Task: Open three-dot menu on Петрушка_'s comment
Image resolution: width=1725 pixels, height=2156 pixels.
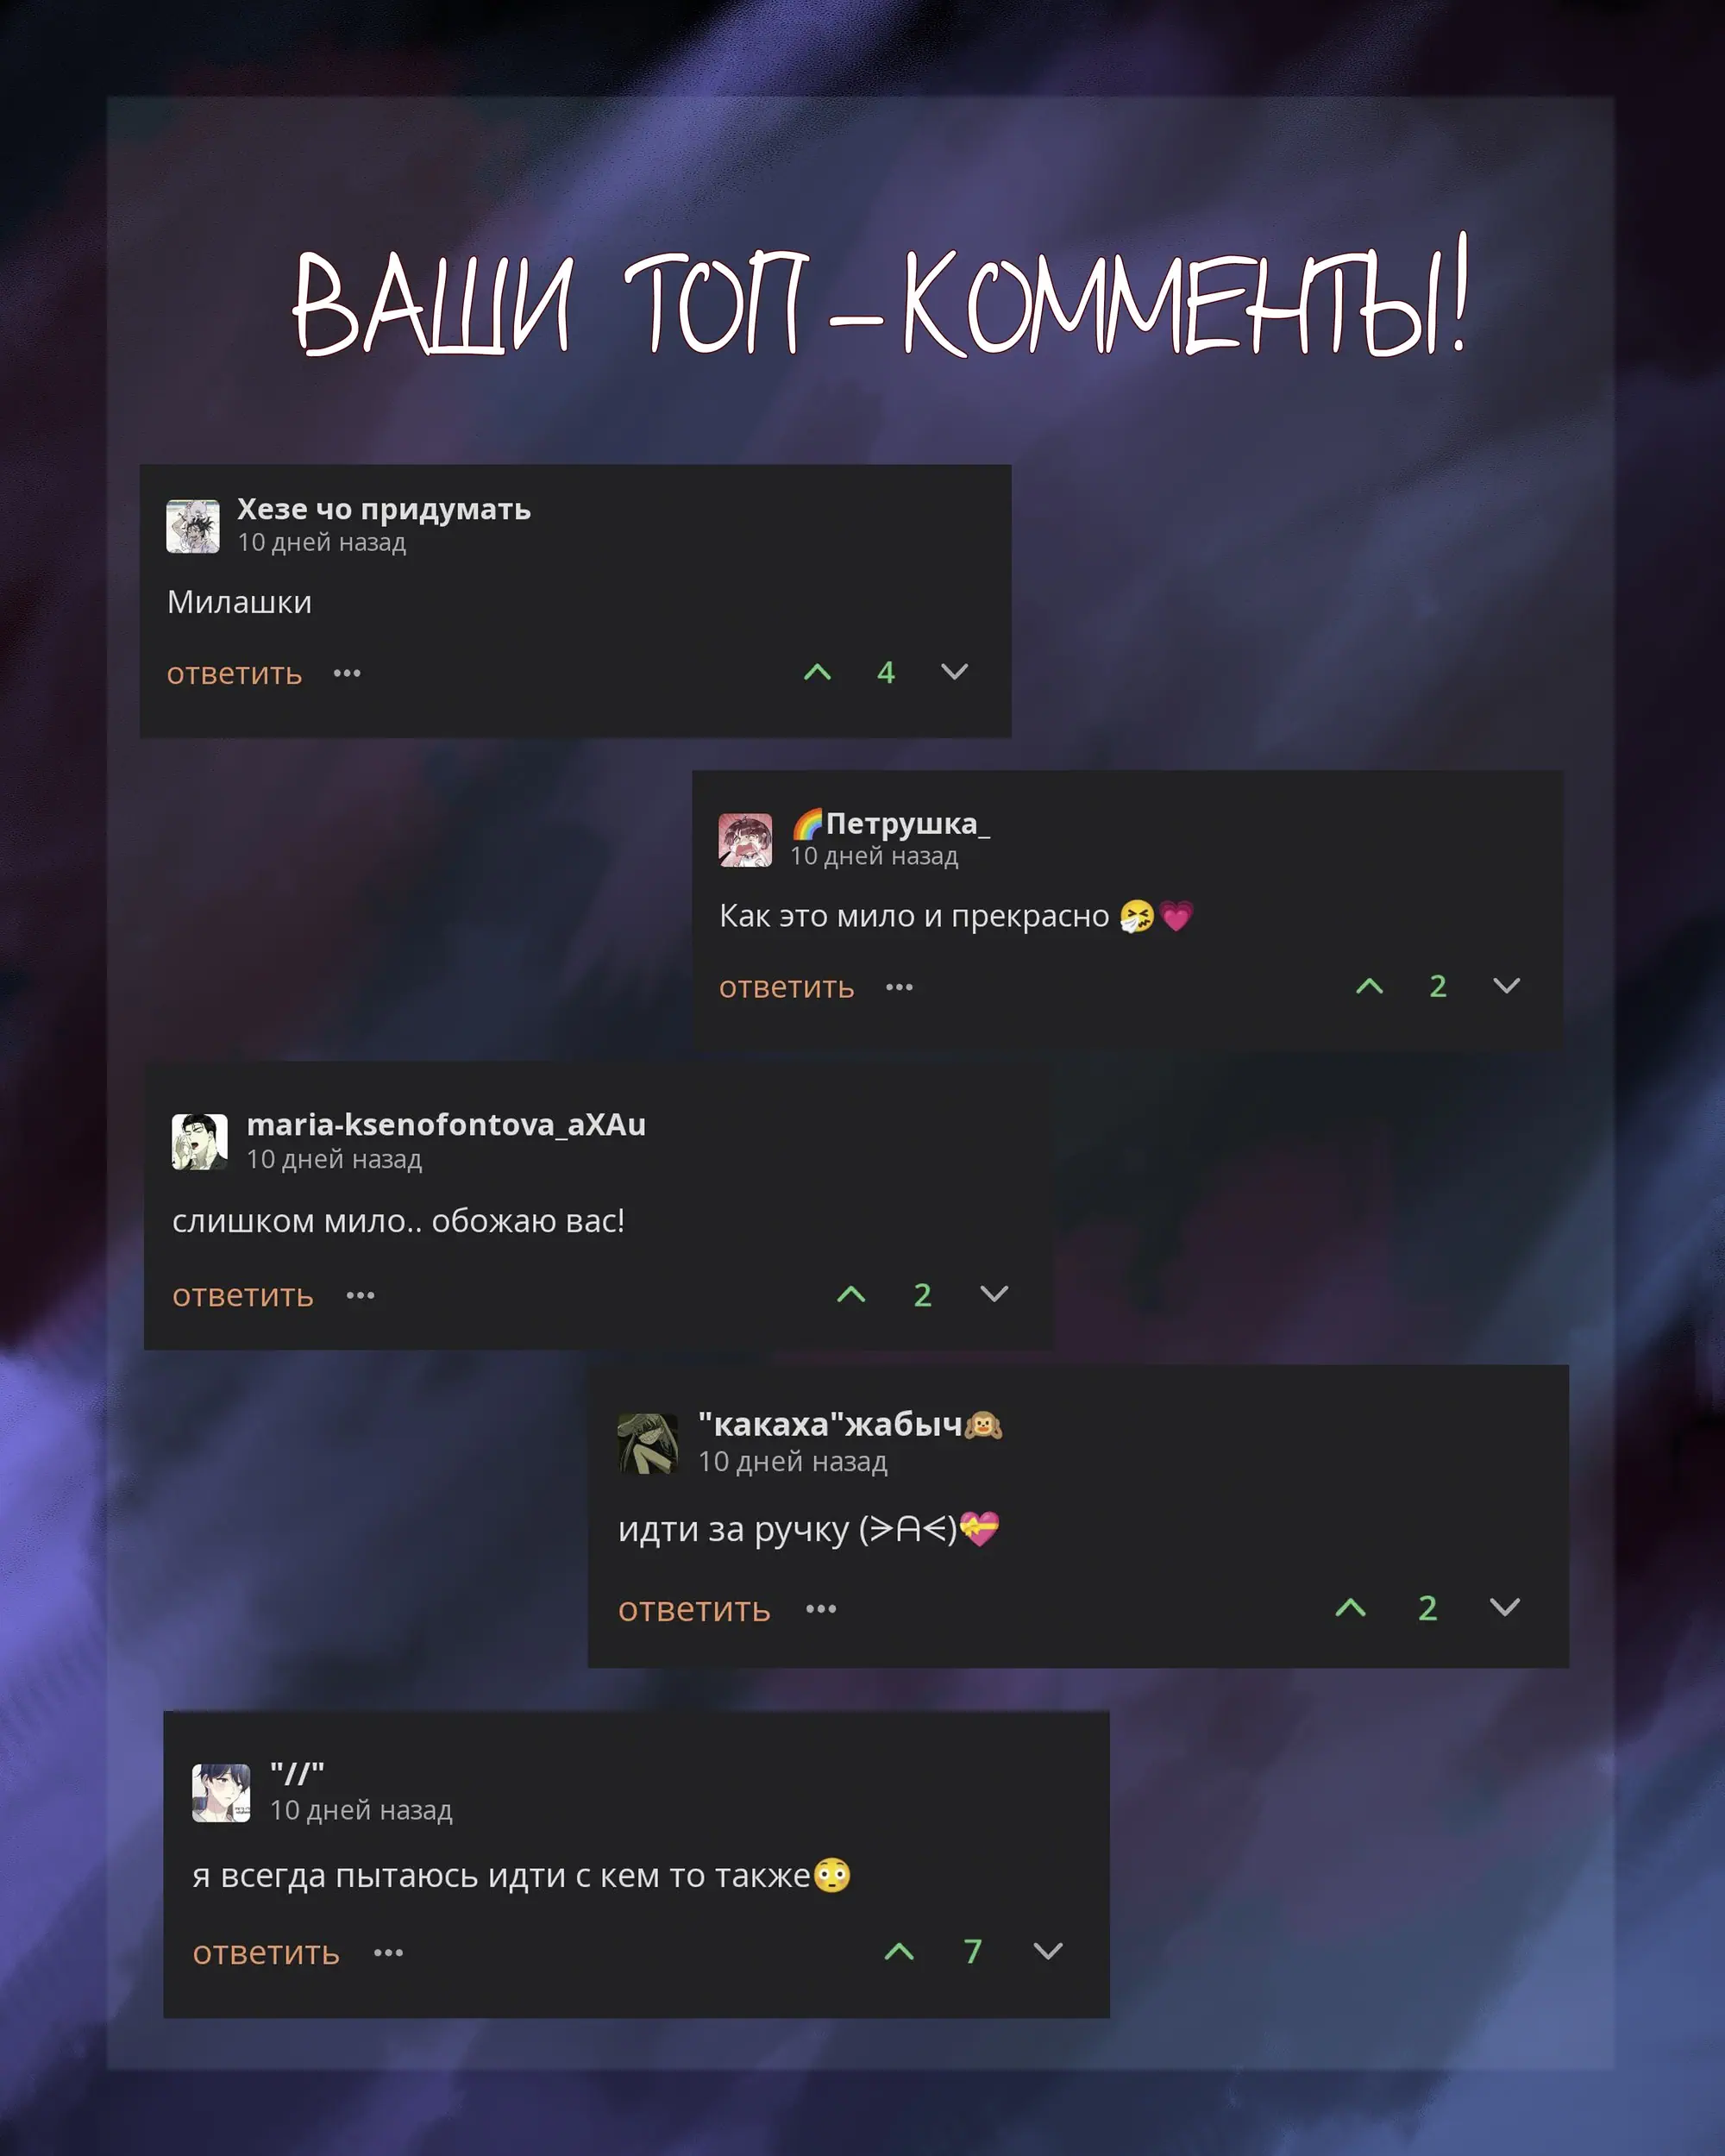Action: tap(899, 987)
